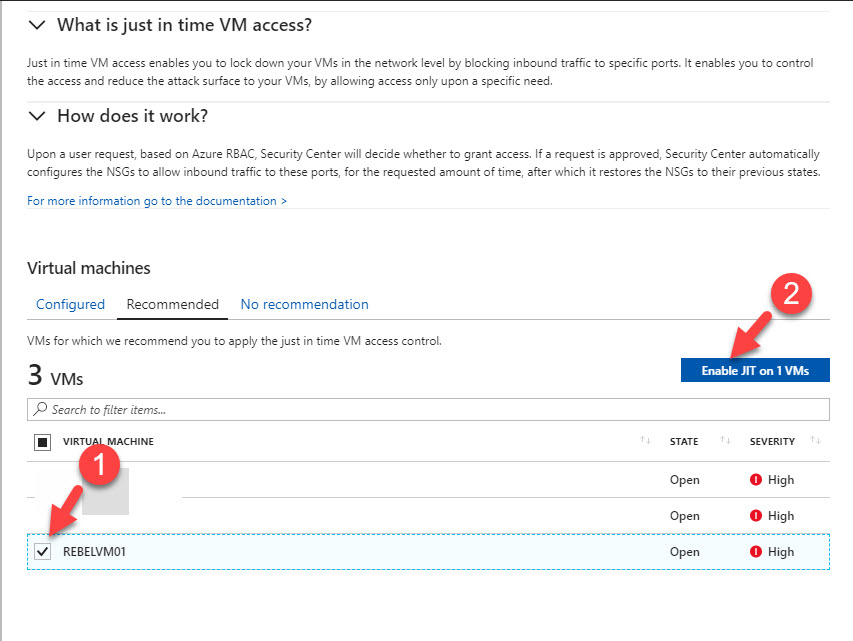This screenshot has height=641, width=853.
Task: Uncheck the REBELVM01 checkbox
Action: (x=42, y=552)
